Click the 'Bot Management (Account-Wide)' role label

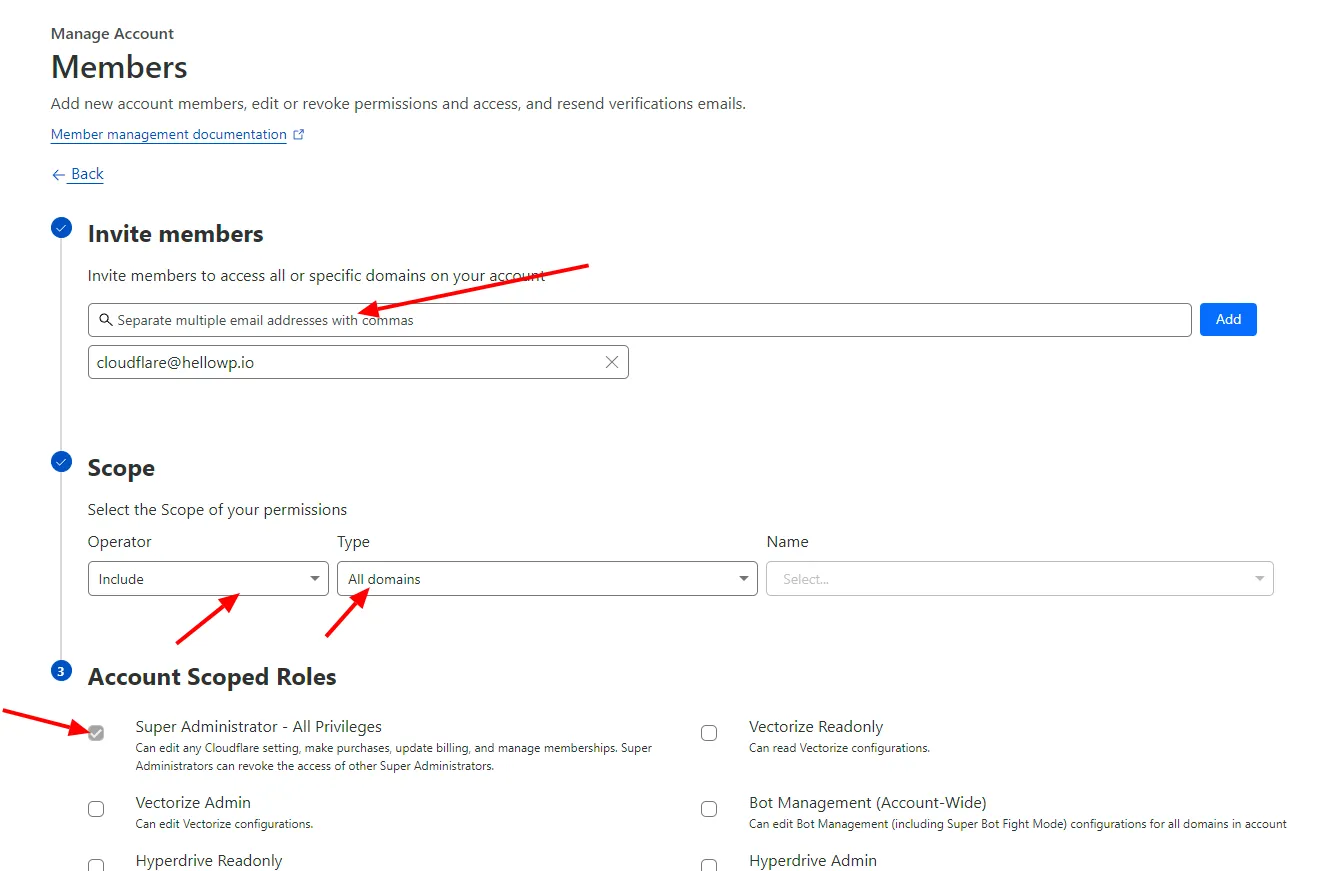868,803
